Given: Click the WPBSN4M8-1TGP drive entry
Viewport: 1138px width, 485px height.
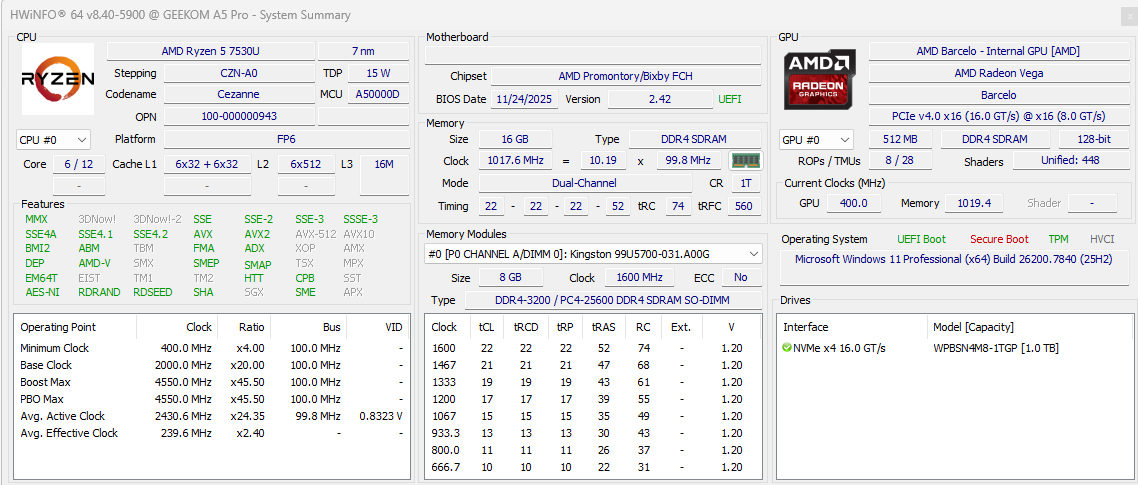Looking at the screenshot, I should click(x=995, y=348).
